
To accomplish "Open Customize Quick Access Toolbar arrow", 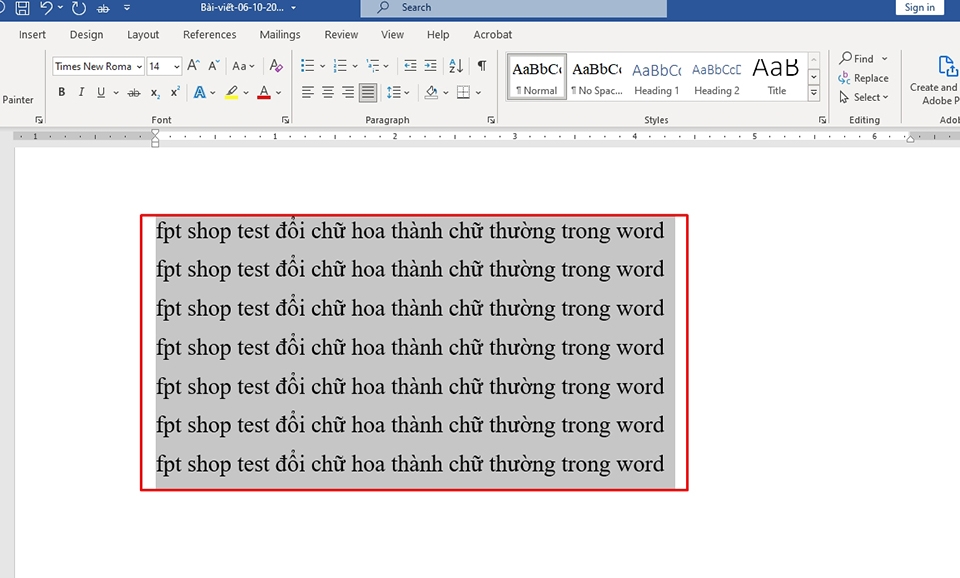I will tap(127, 8).
